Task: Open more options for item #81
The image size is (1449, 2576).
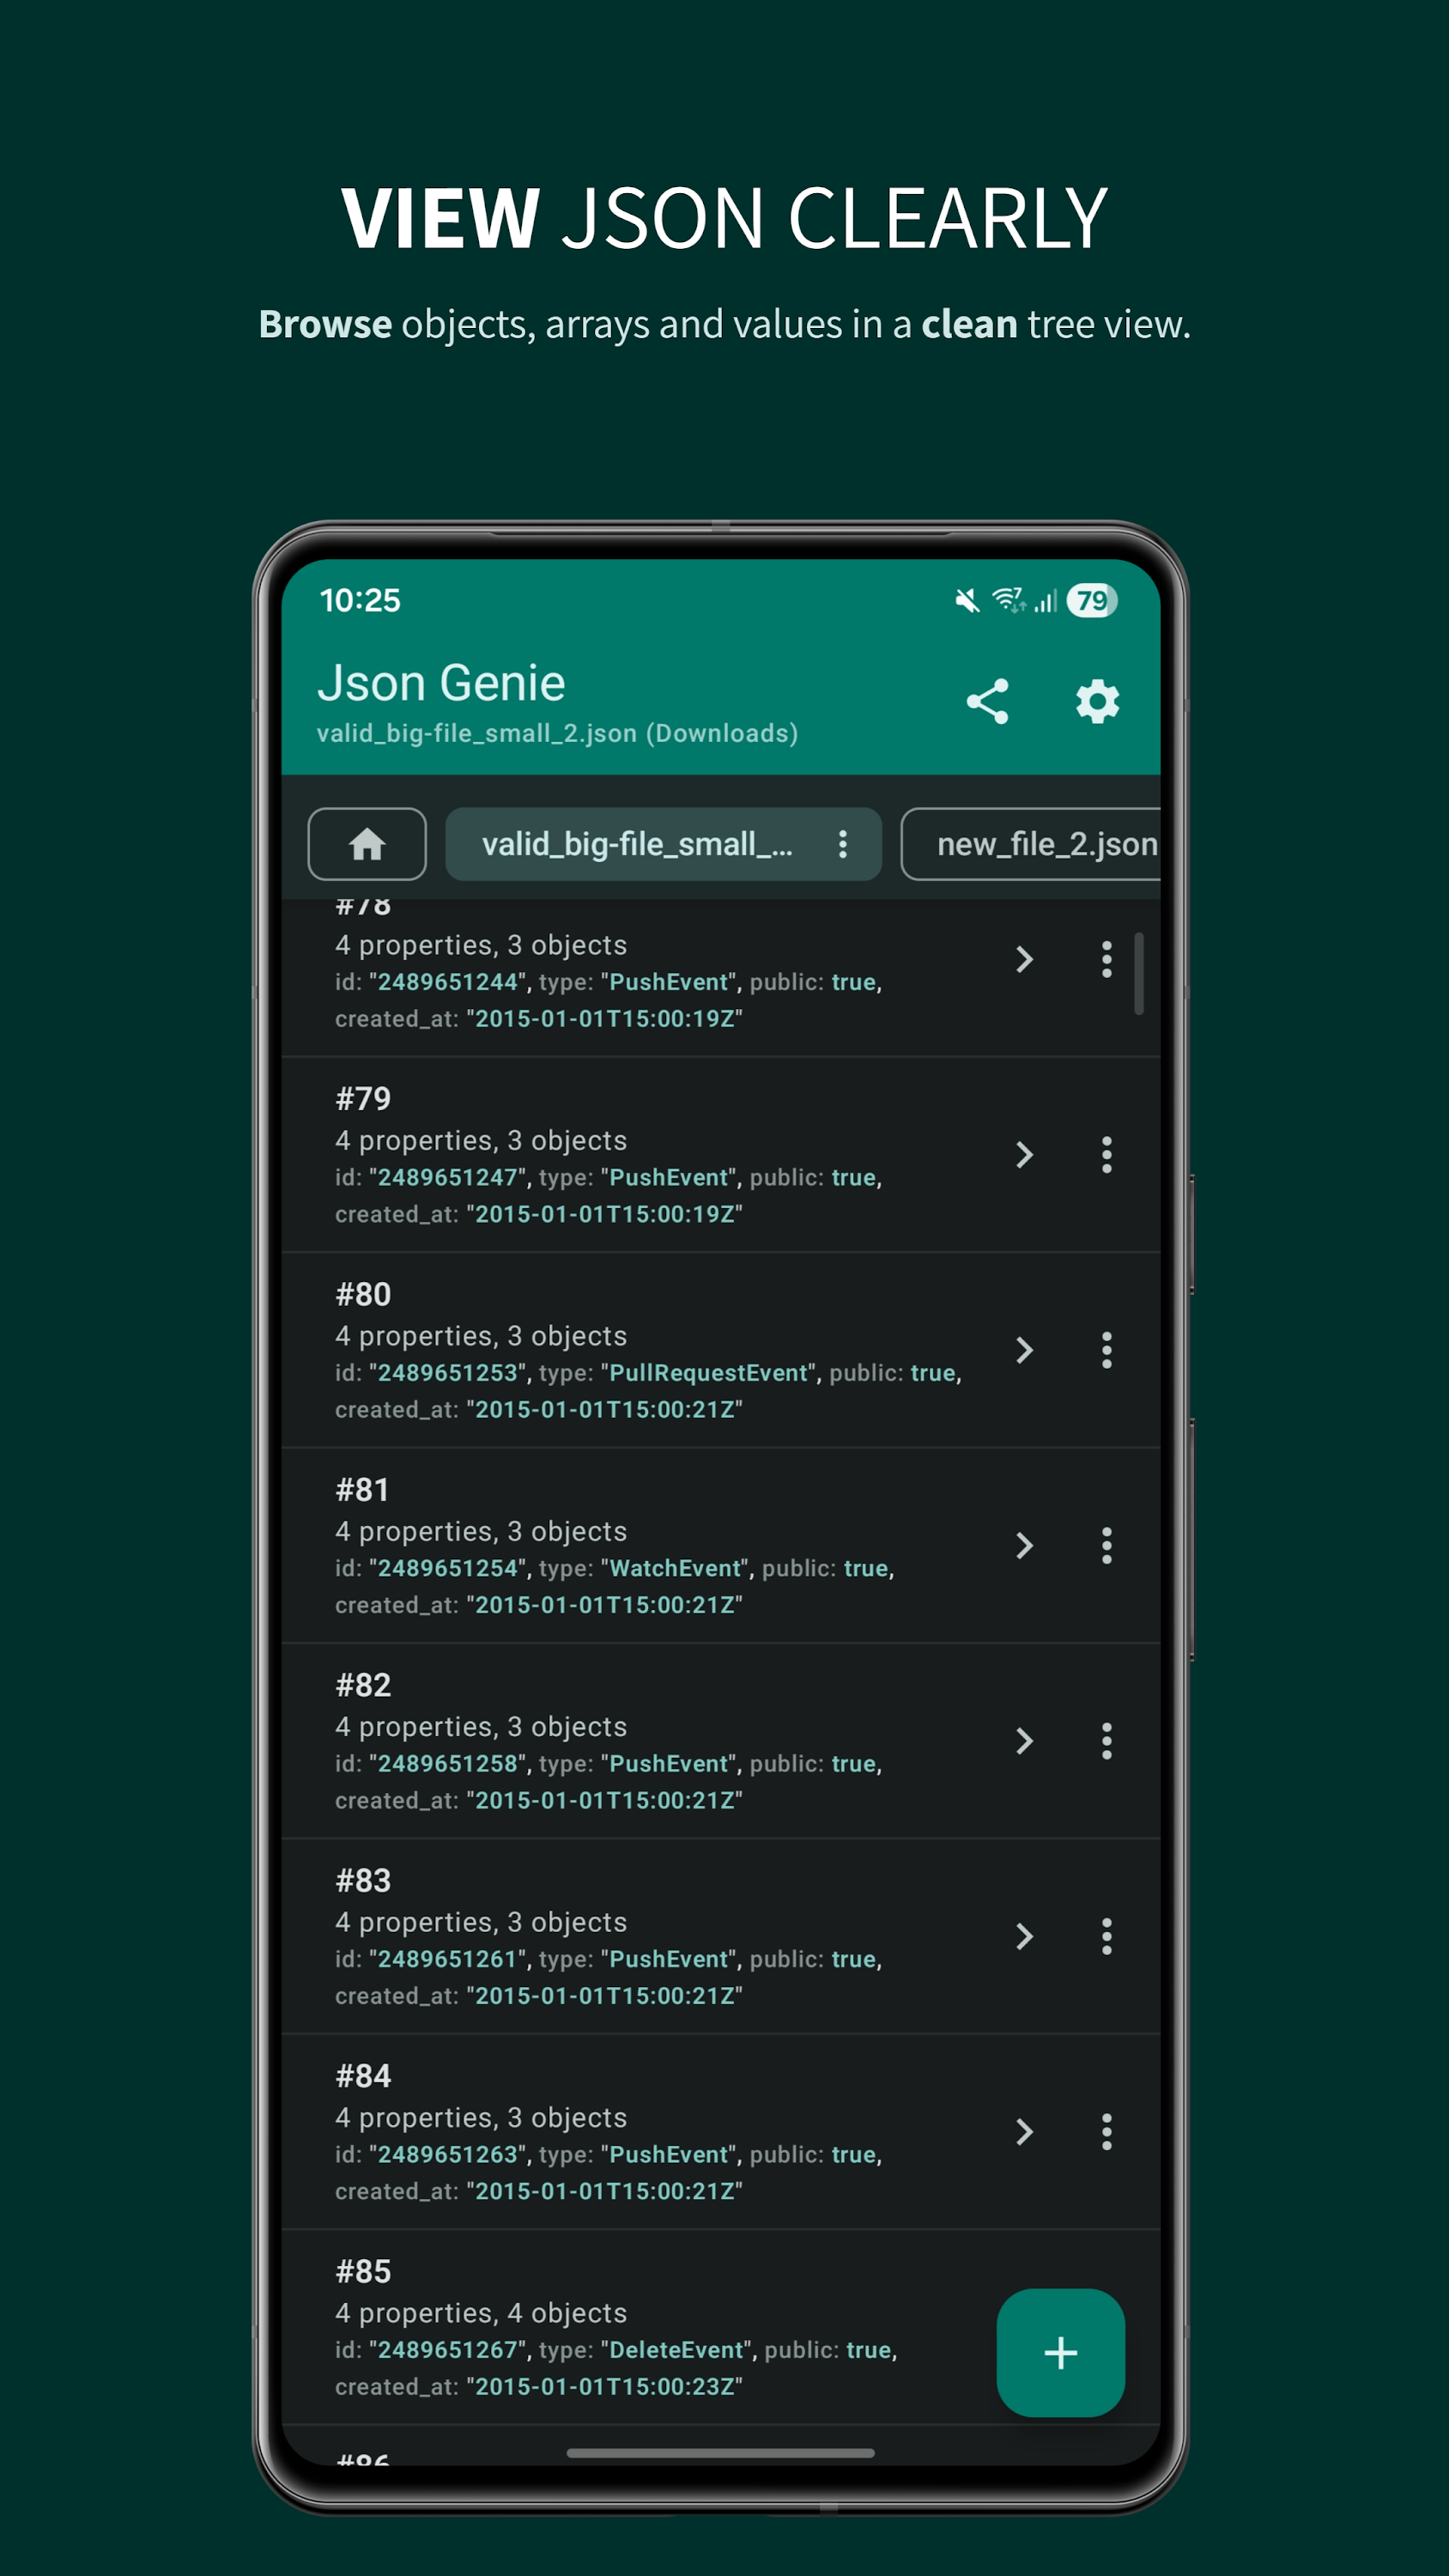Action: 1106,1546
